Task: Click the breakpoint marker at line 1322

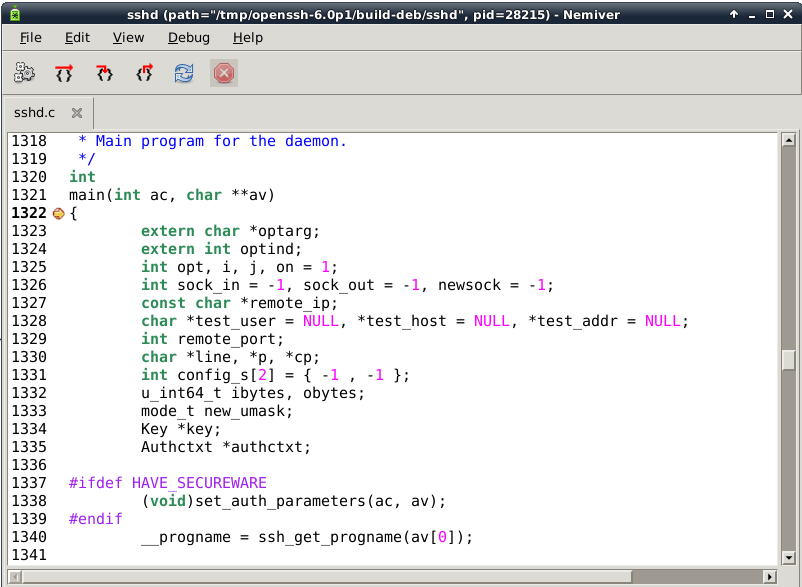Action: pos(58,213)
